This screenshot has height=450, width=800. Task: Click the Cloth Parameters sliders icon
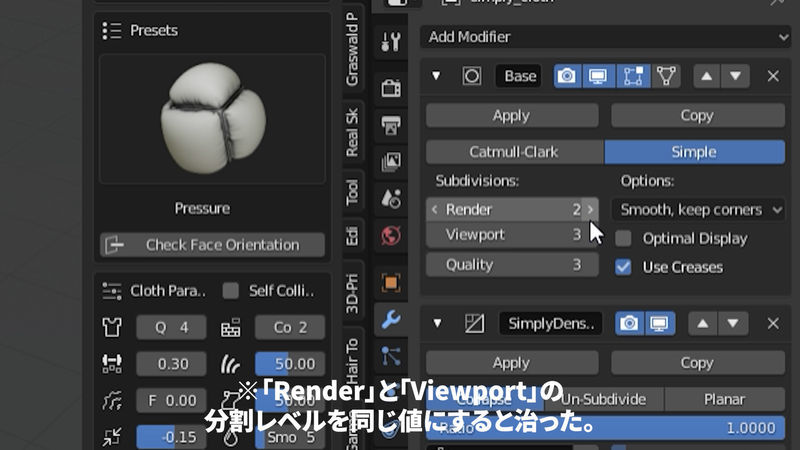tap(112, 291)
